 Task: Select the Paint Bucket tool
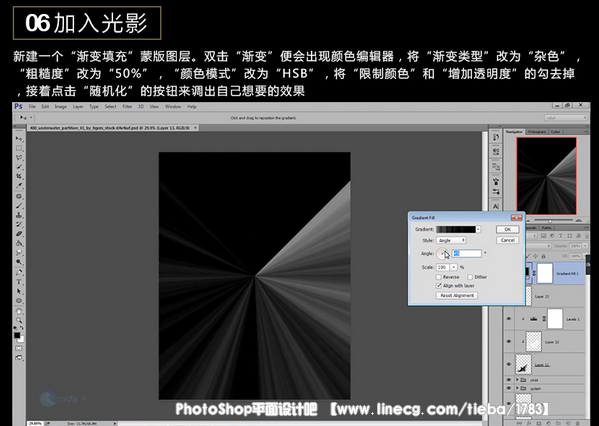click(19, 243)
